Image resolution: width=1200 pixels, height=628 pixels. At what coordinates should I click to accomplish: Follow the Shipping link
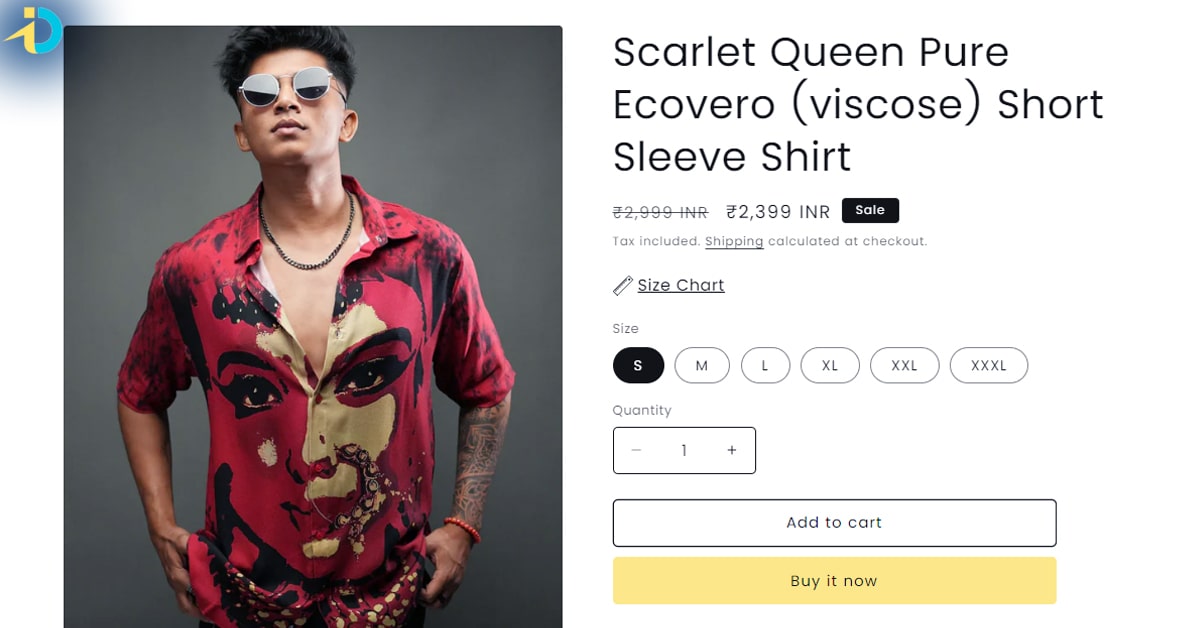[734, 242]
